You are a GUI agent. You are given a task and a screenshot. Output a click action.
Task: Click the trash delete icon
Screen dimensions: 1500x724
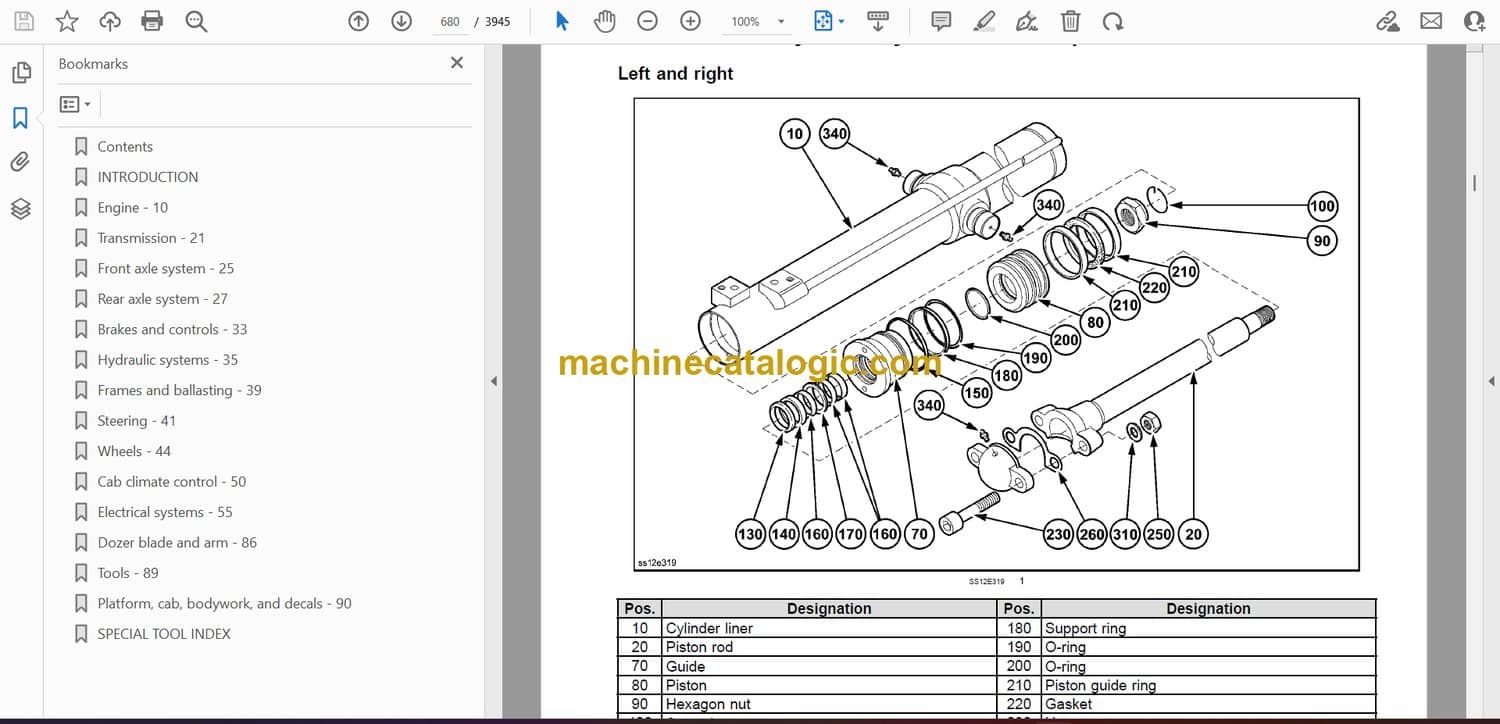(x=1070, y=21)
